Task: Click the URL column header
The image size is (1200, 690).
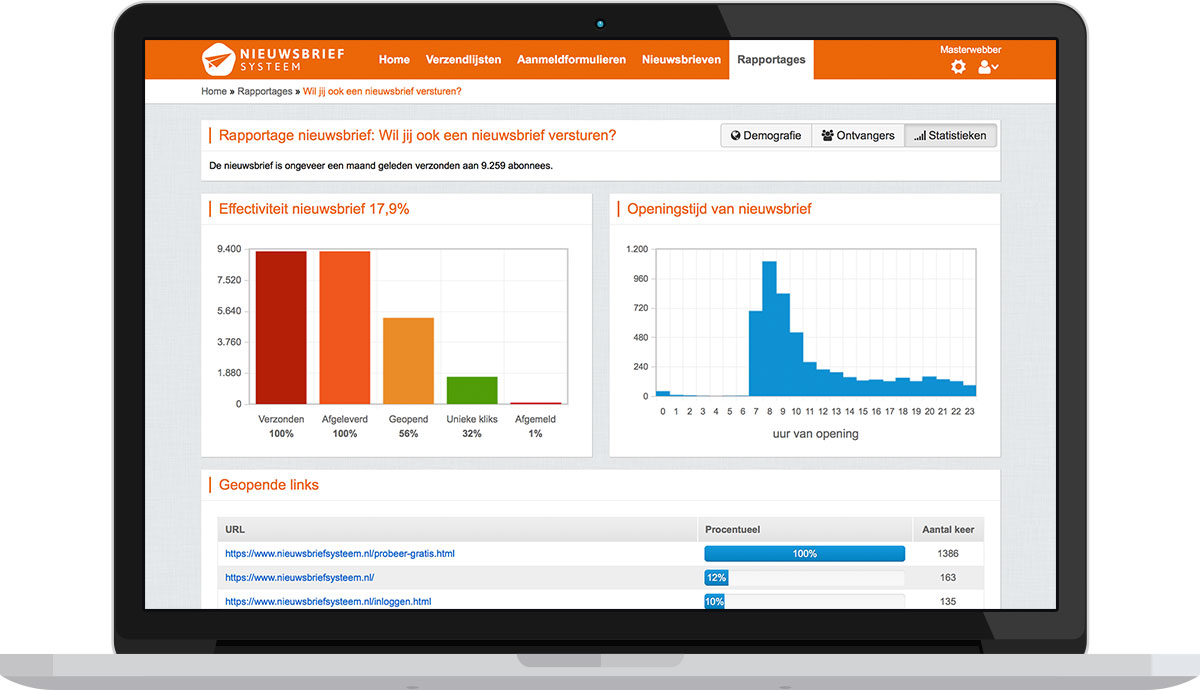Action: point(457,529)
